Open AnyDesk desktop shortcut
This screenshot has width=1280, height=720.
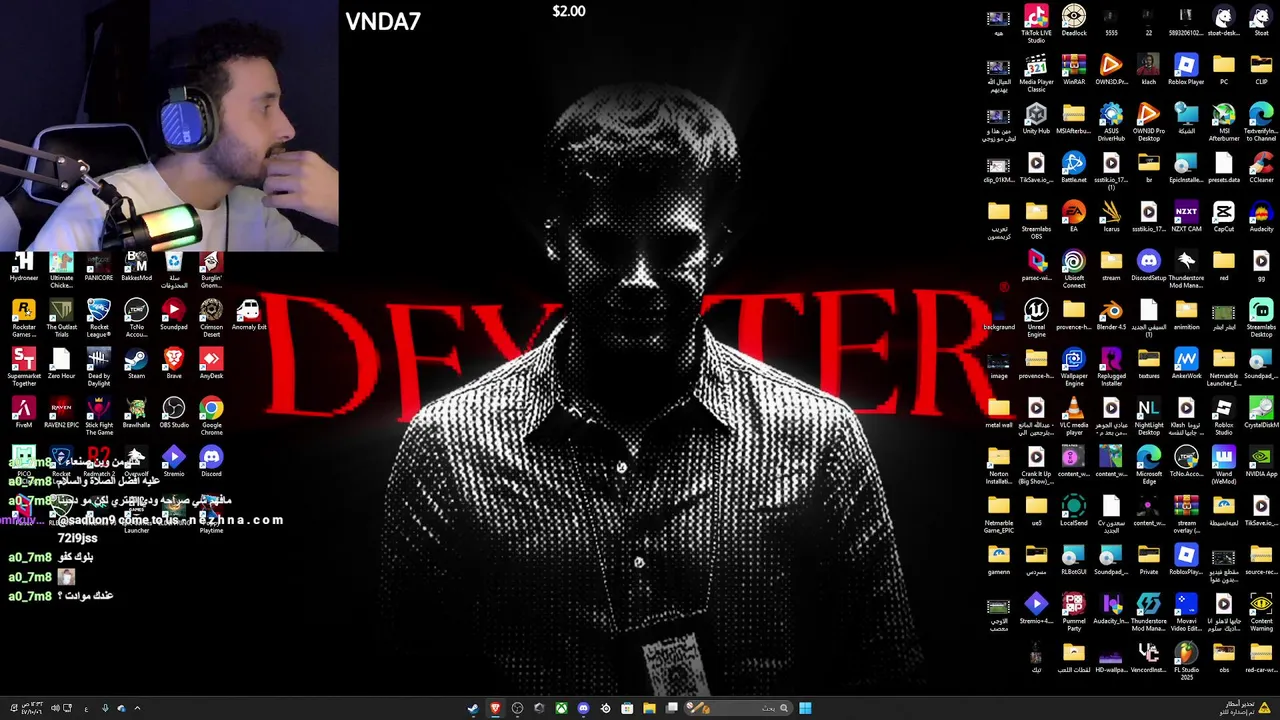[211, 364]
